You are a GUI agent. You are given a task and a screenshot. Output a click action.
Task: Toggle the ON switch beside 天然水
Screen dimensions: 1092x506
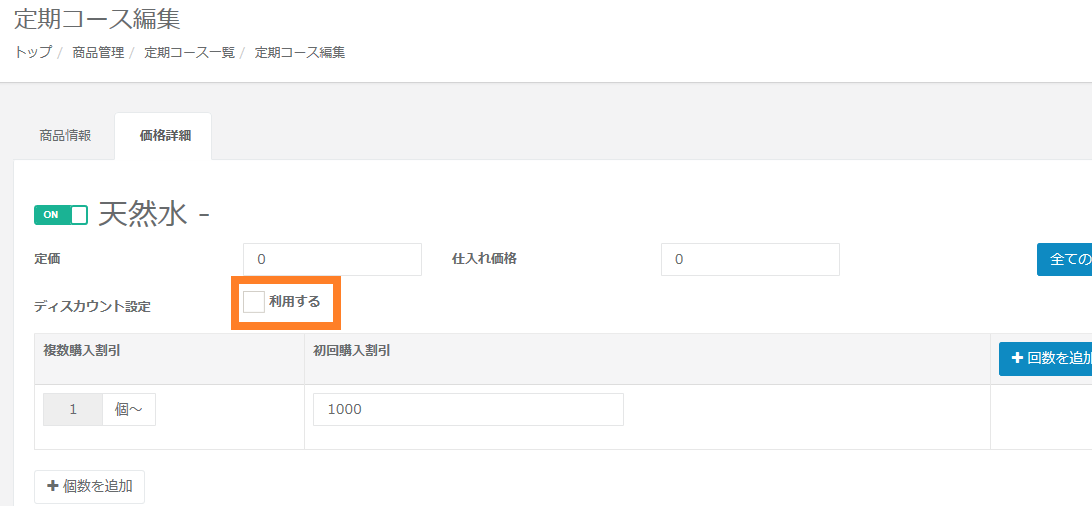coord(61,215)
